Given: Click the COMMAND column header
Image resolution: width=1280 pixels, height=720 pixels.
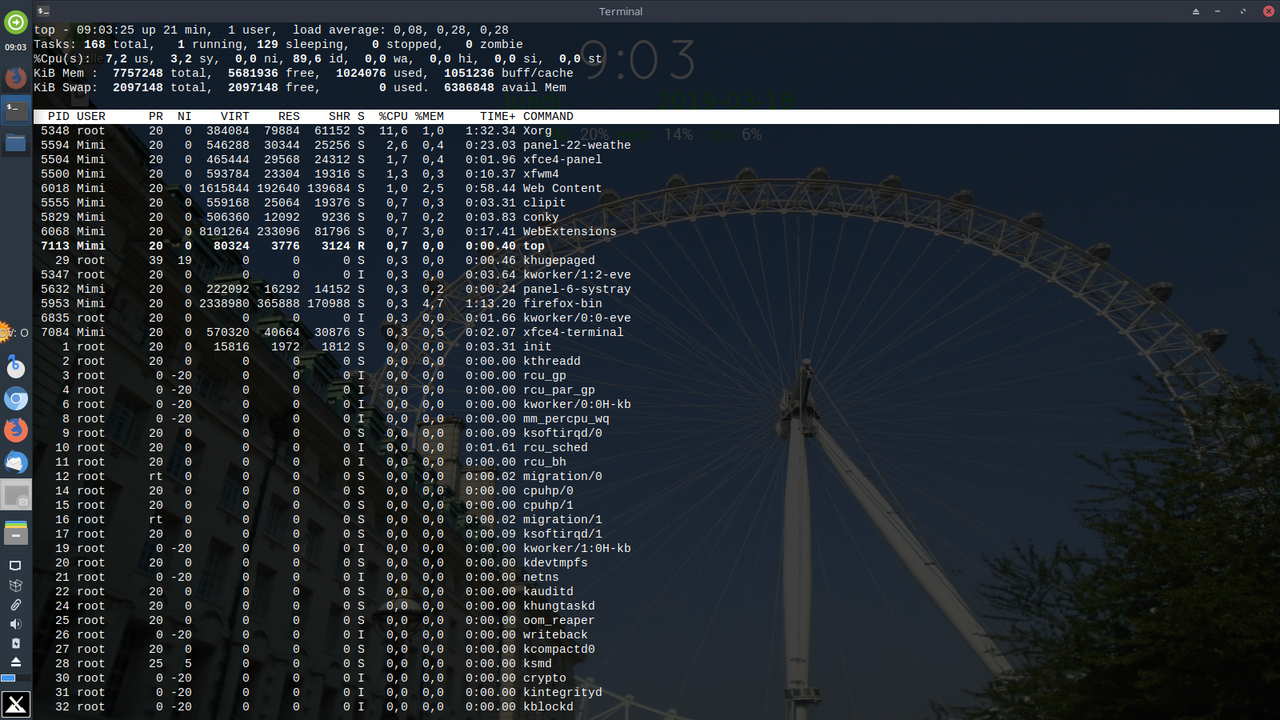Looking at the screenshot, I should (548, 117).
